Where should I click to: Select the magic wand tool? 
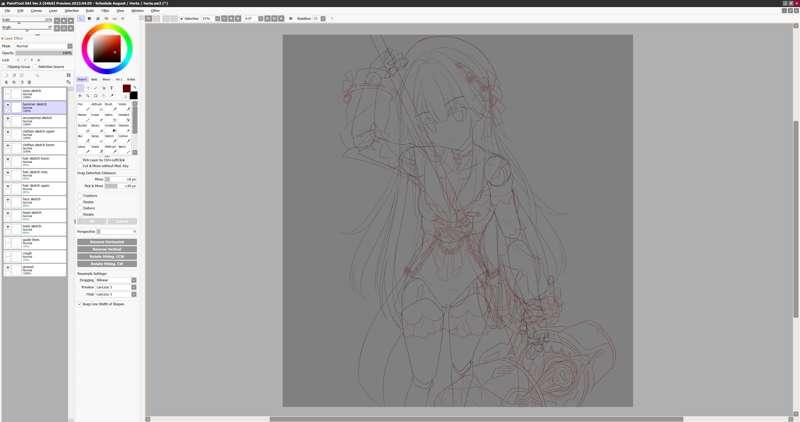(x=104, y=88)
